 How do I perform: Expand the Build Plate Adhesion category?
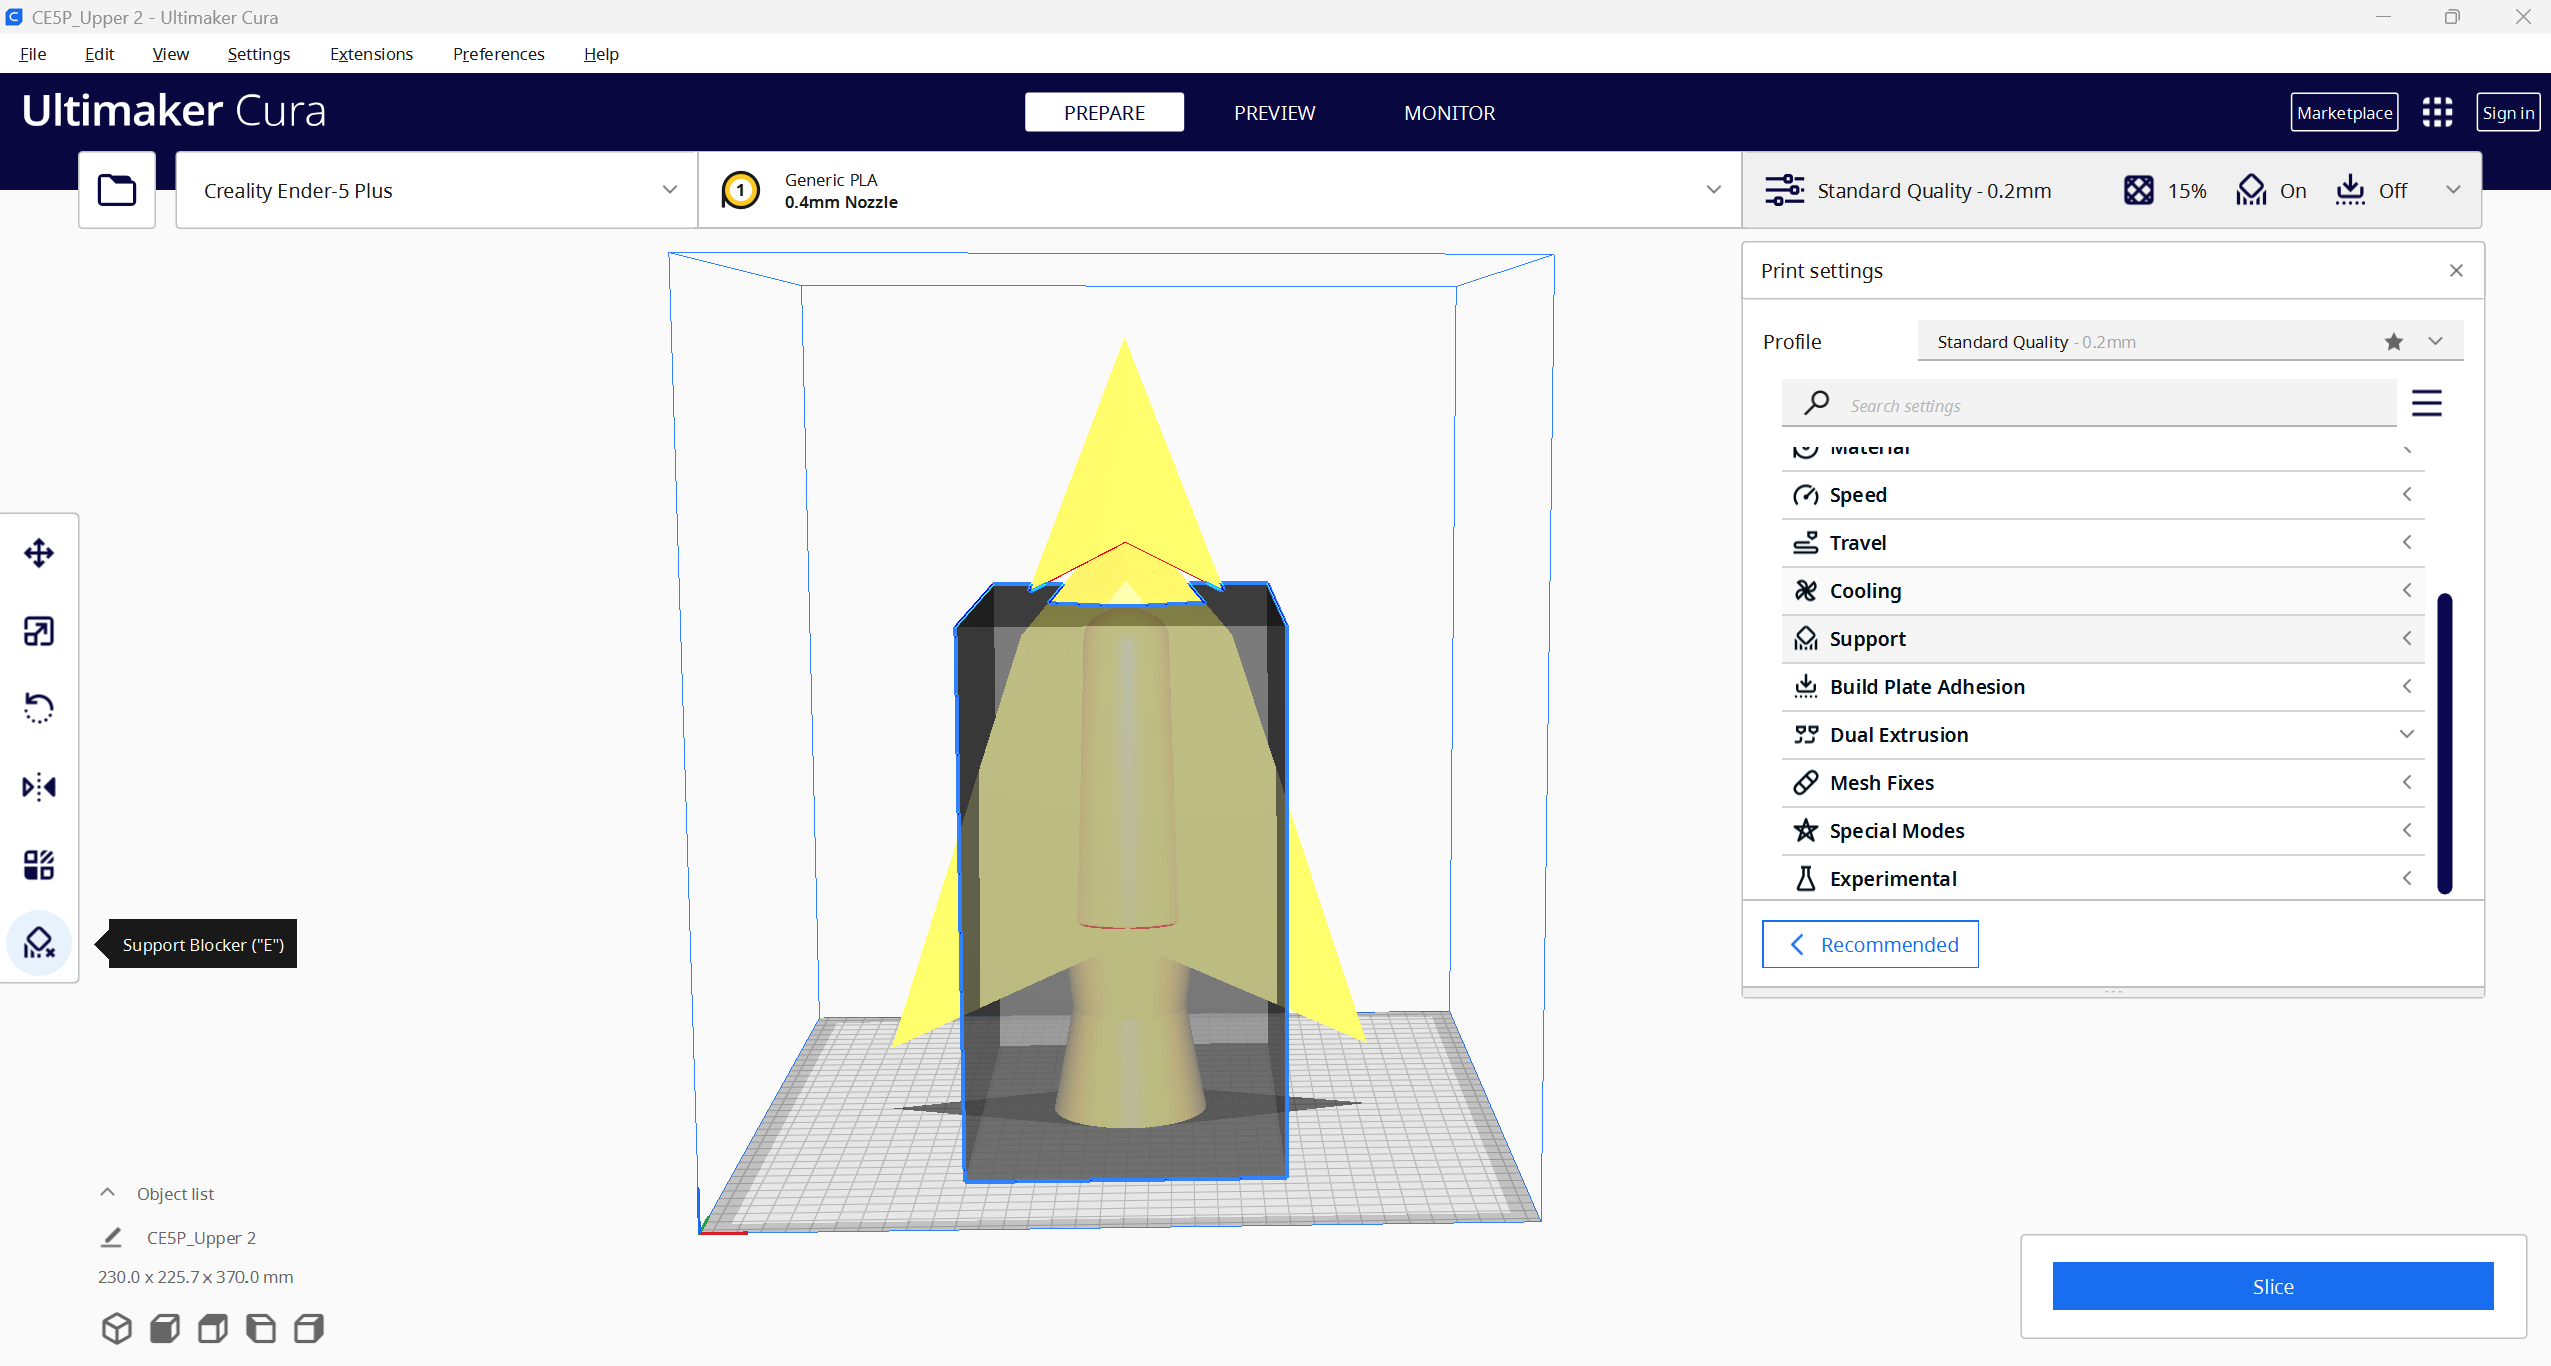(2103, 687)
